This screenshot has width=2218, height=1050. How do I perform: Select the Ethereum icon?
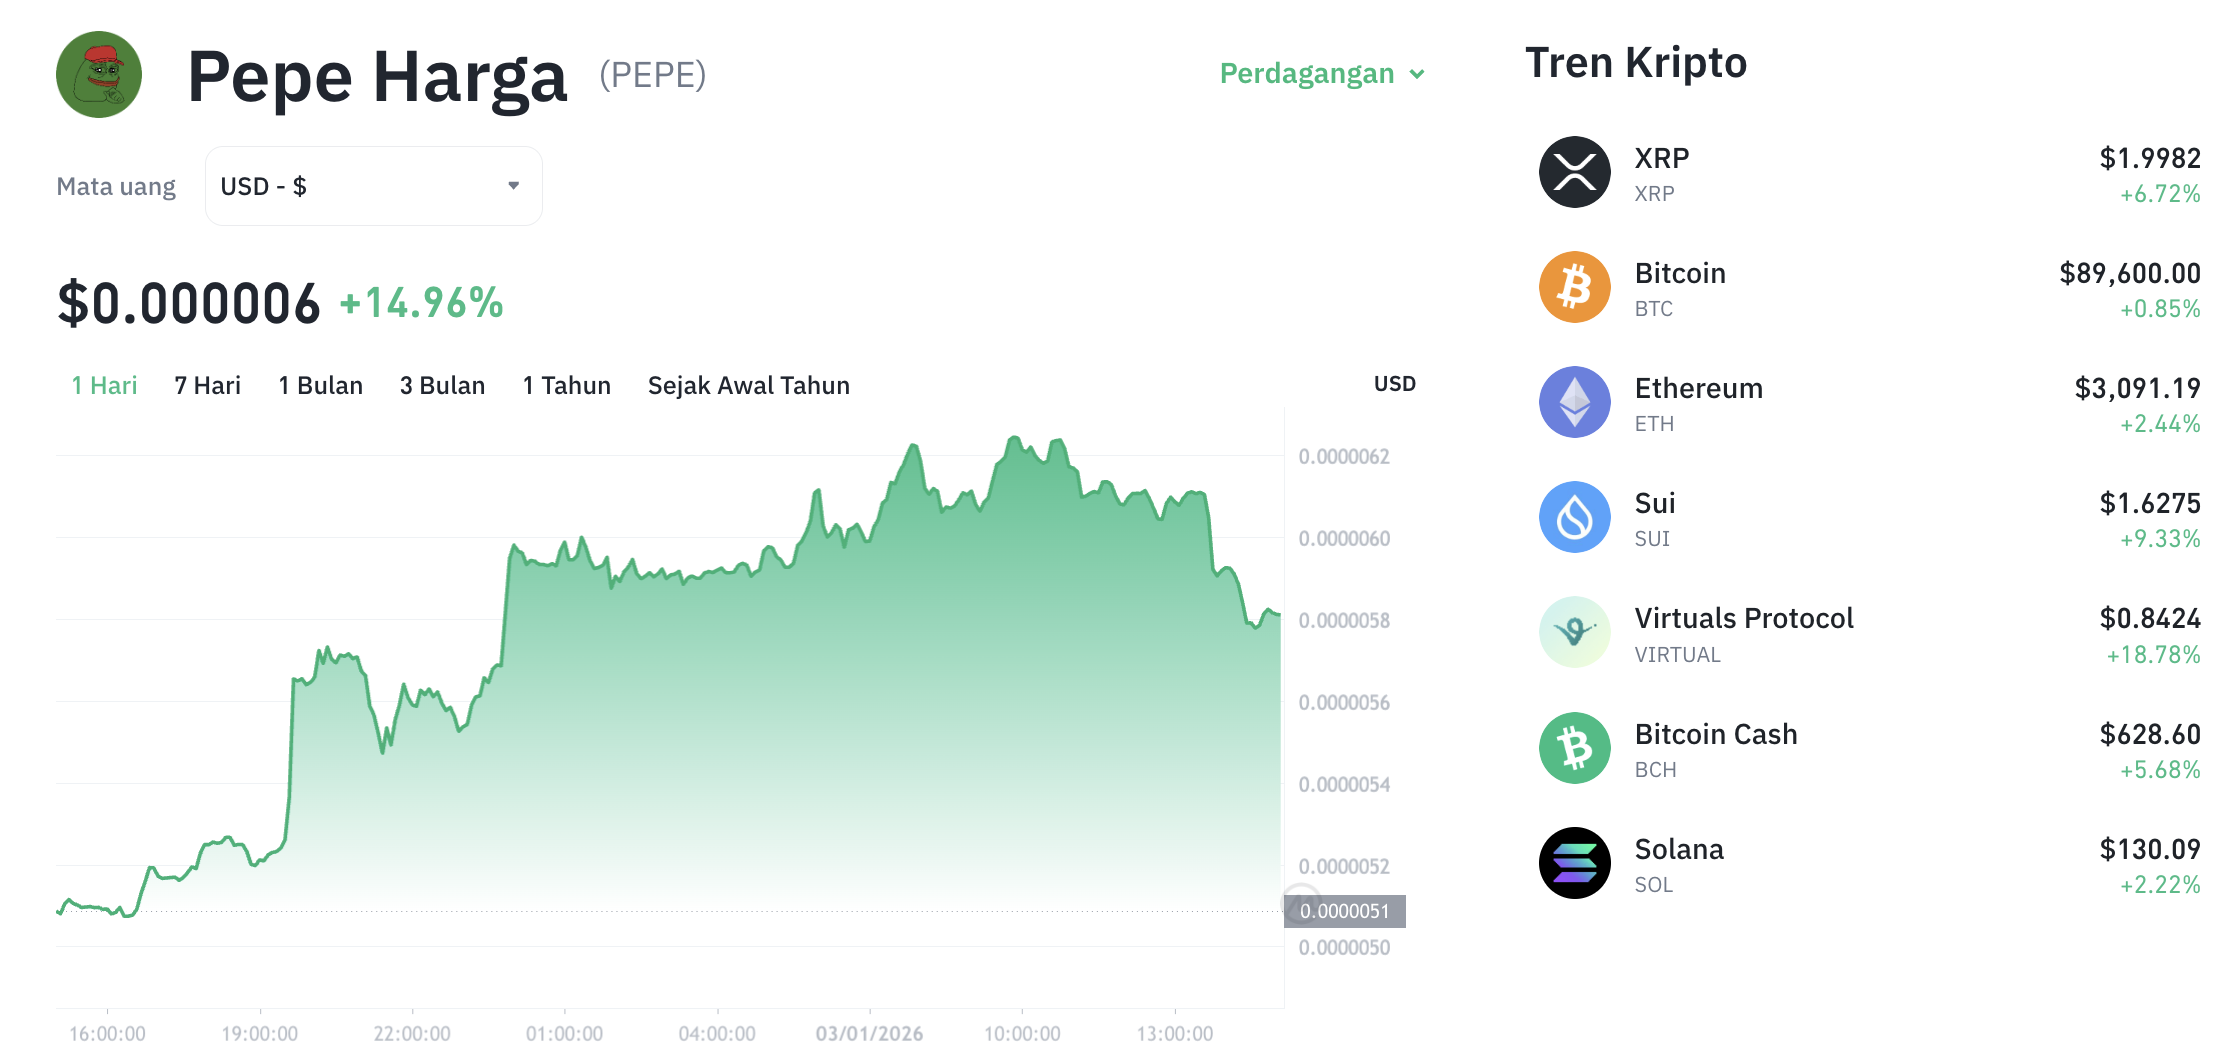pos(1573,402)
